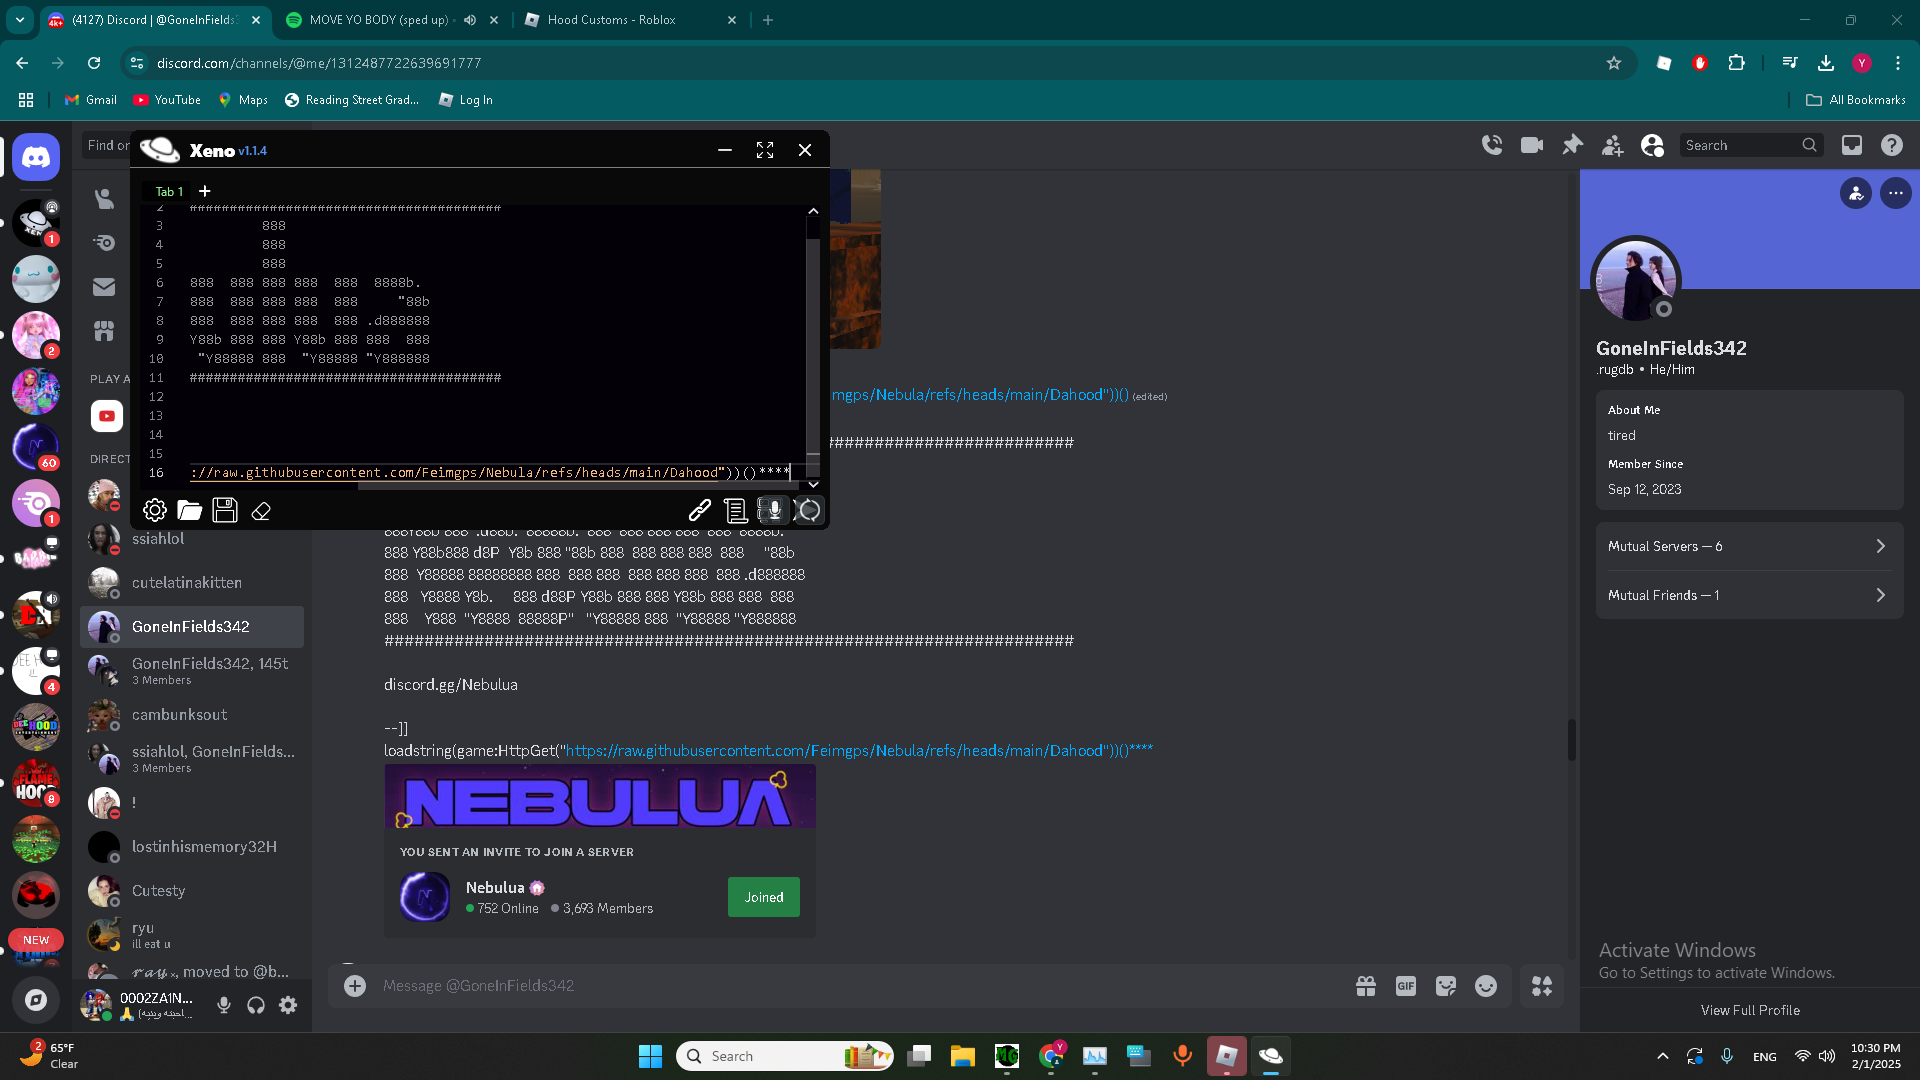Expand Mutual Servers list
This screenshot has height=1080, width=1920.
1748,546
